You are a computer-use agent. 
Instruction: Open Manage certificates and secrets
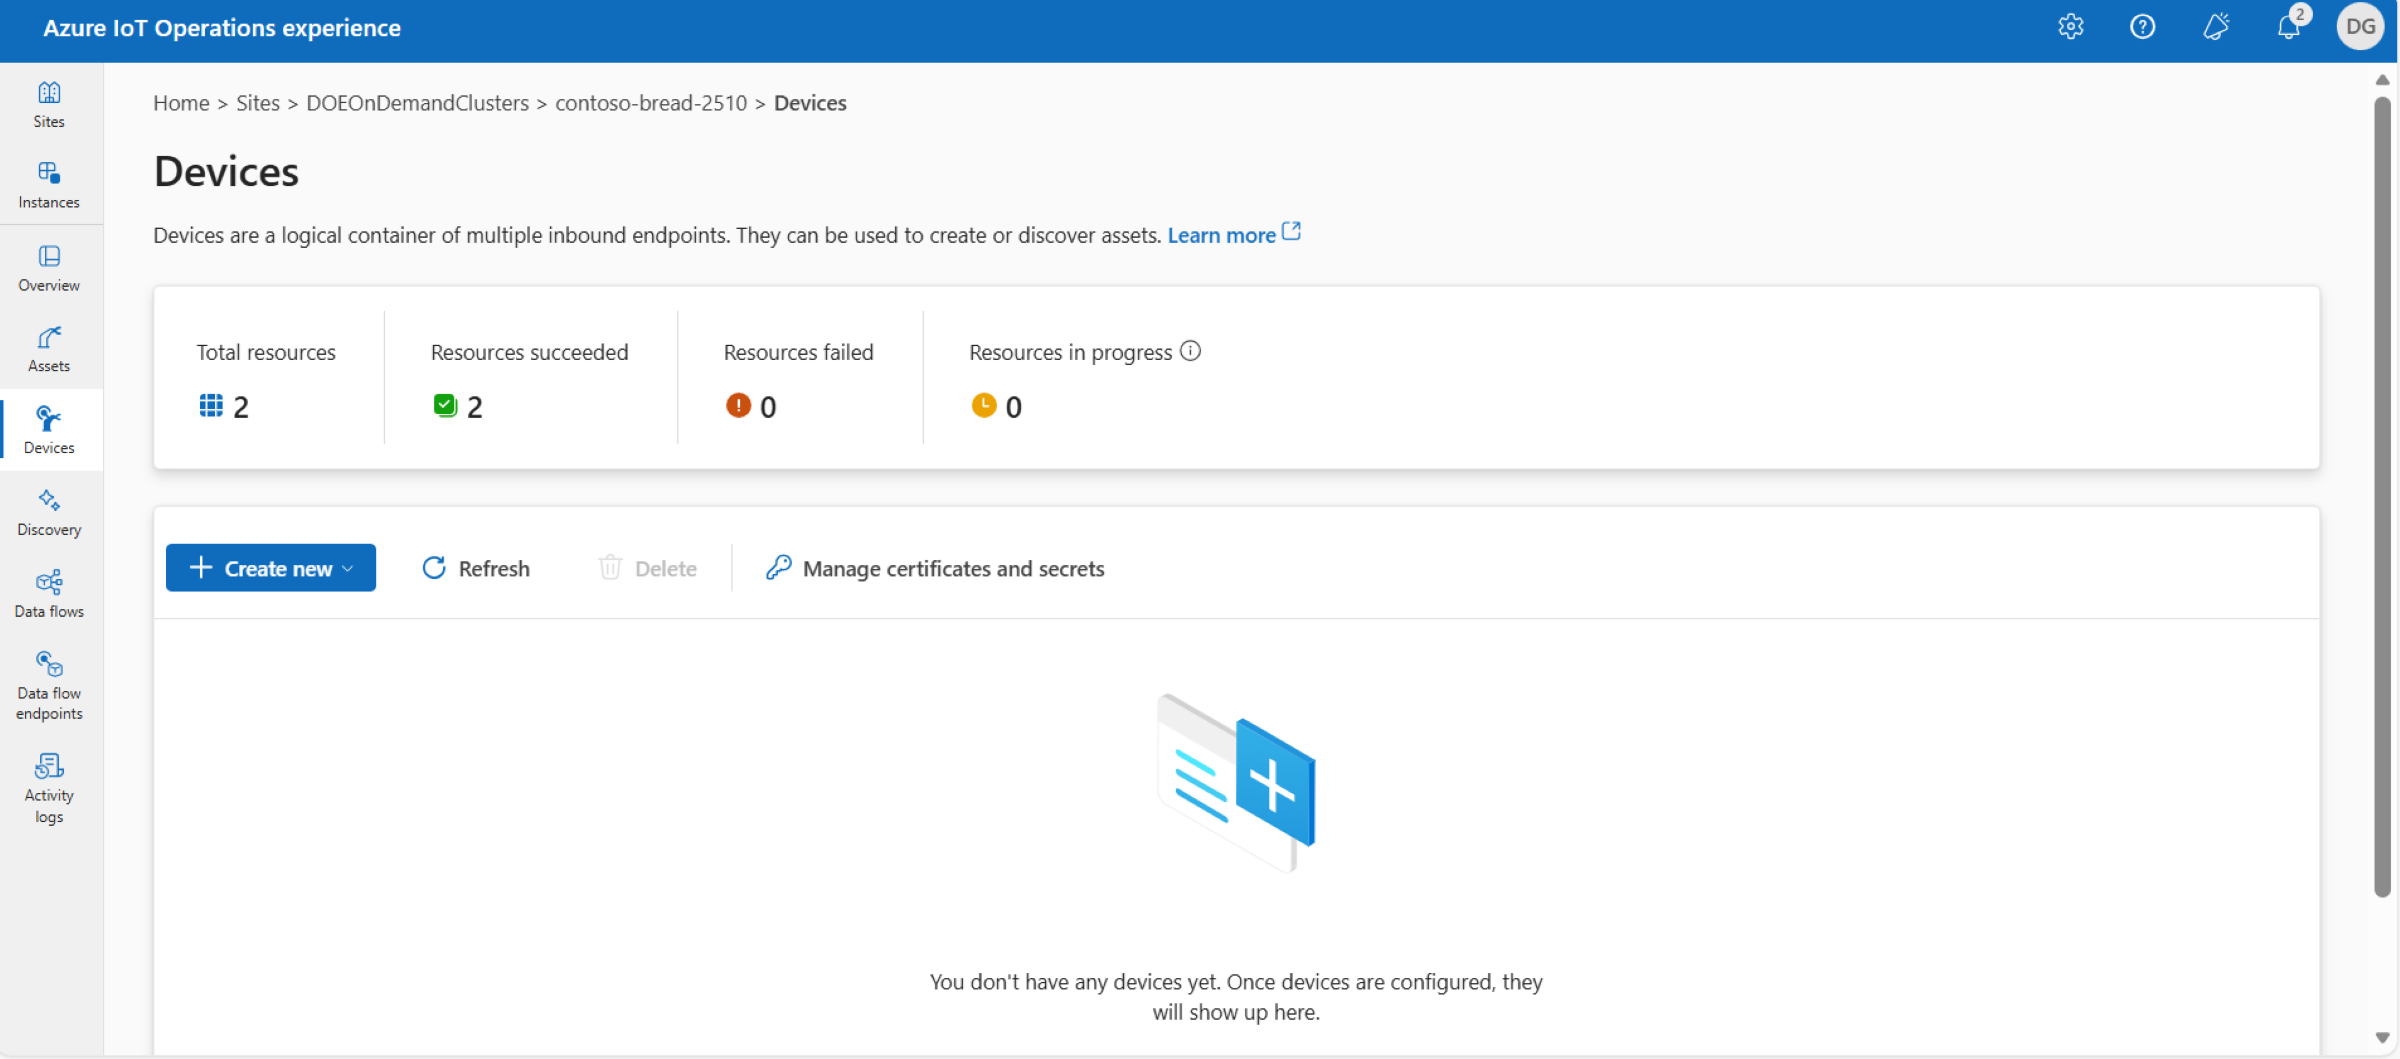935,568
